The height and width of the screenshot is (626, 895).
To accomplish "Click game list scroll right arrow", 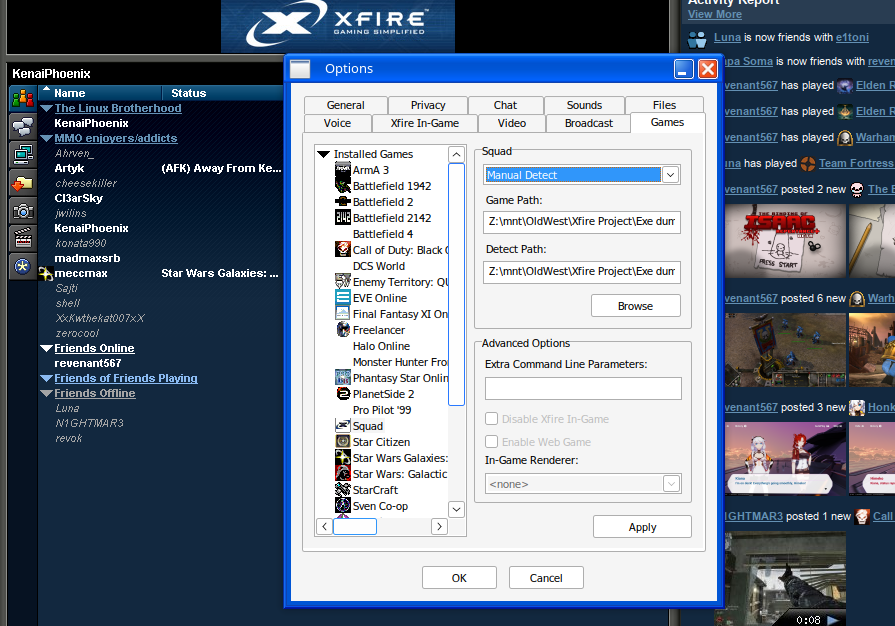I will click(439, 526).
